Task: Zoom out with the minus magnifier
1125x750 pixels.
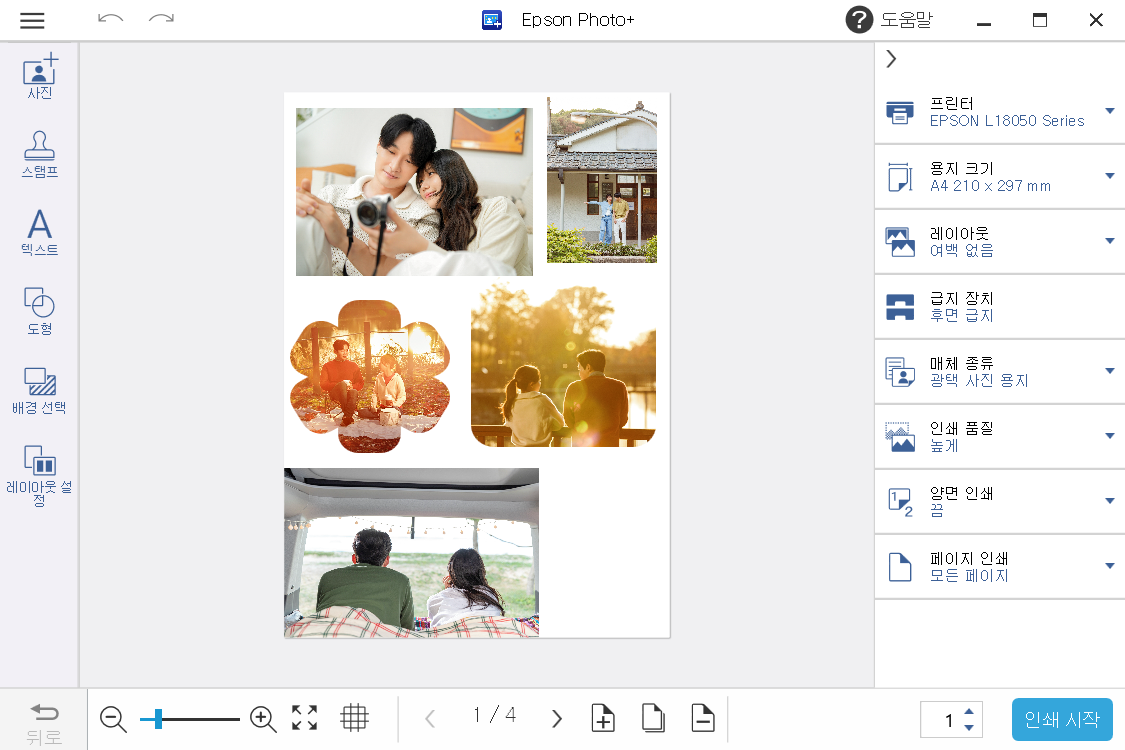Action: point(113,718)
